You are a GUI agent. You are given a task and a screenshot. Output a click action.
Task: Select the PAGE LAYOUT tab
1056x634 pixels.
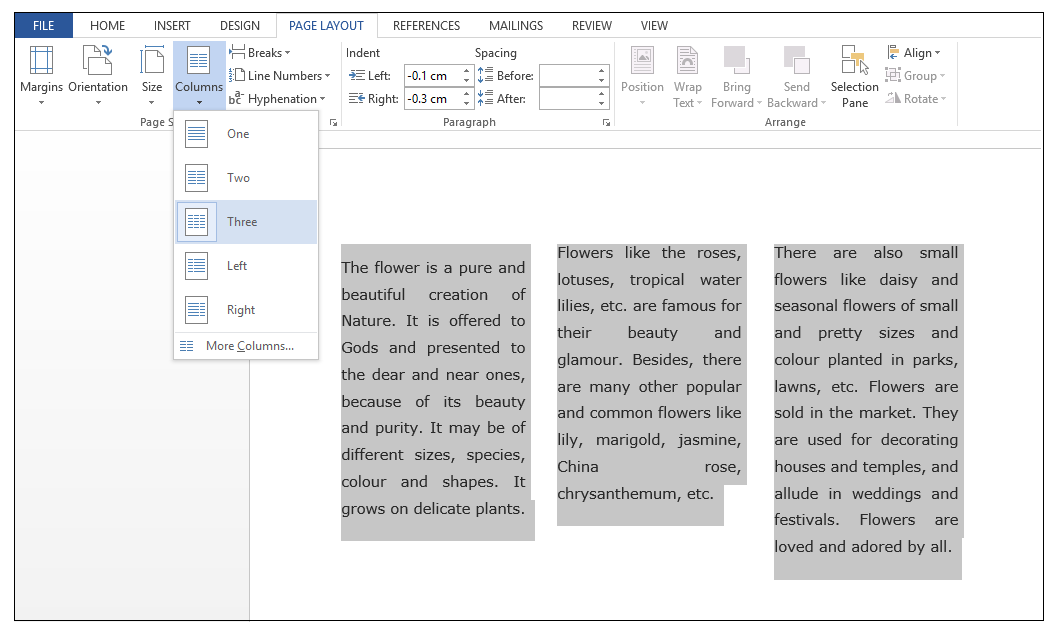[x=326, y=26]
